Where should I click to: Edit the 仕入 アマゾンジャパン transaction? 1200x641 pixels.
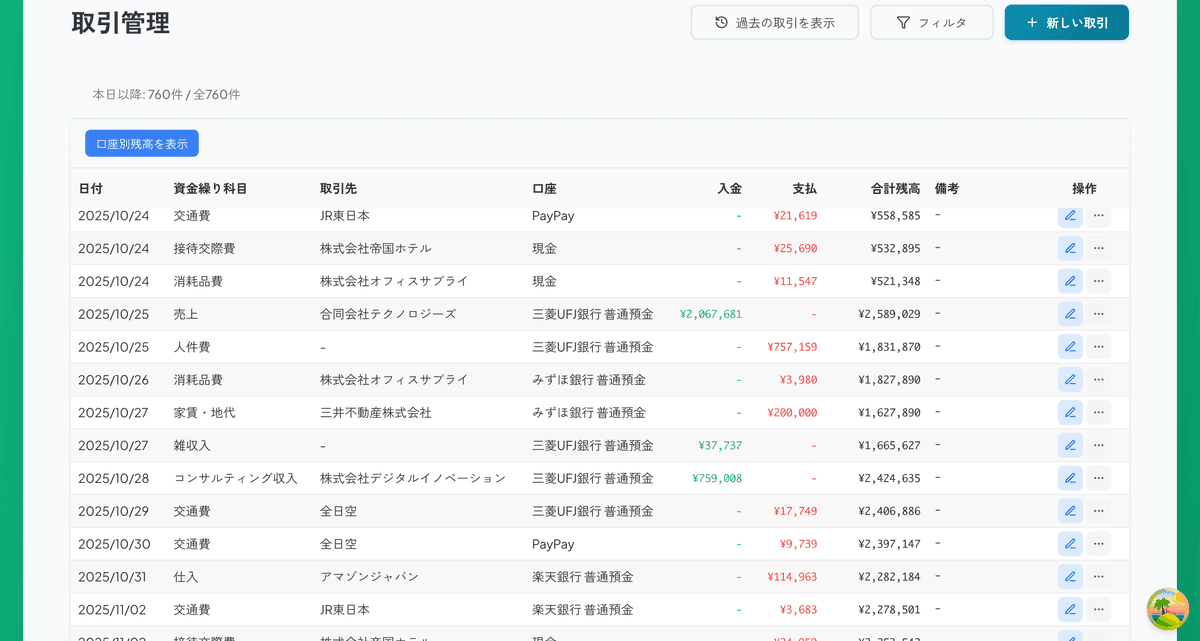pyautogui.click(x=1070, y=577)
